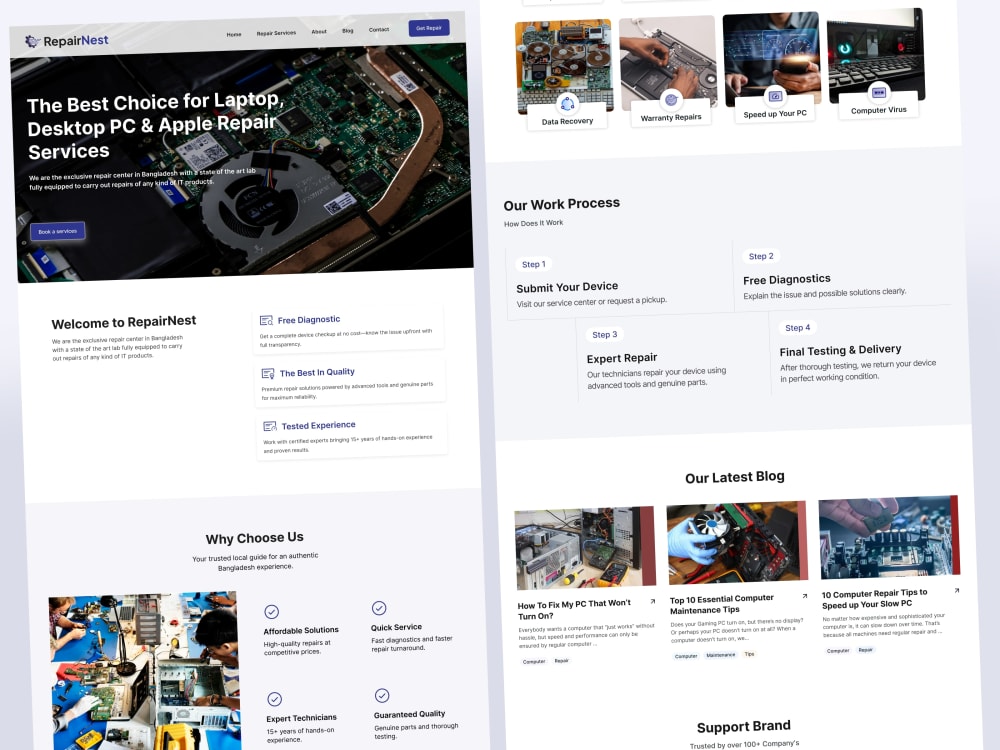Select the Step 1 badge

[534, 264]
